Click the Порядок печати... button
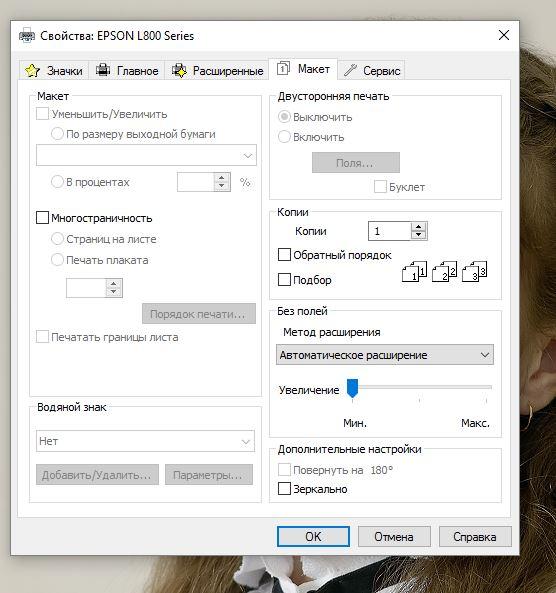 click(x=199, y=314)
